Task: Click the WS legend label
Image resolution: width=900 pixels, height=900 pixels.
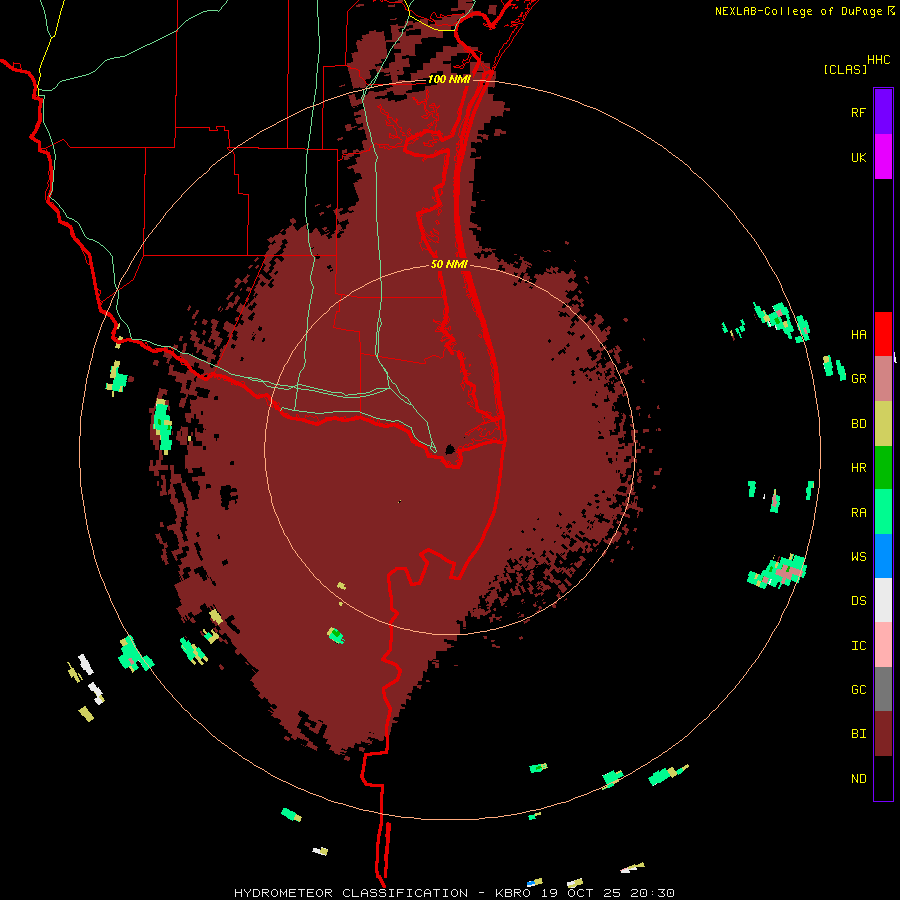Action: pyautogui.click(x=858, y=556)
